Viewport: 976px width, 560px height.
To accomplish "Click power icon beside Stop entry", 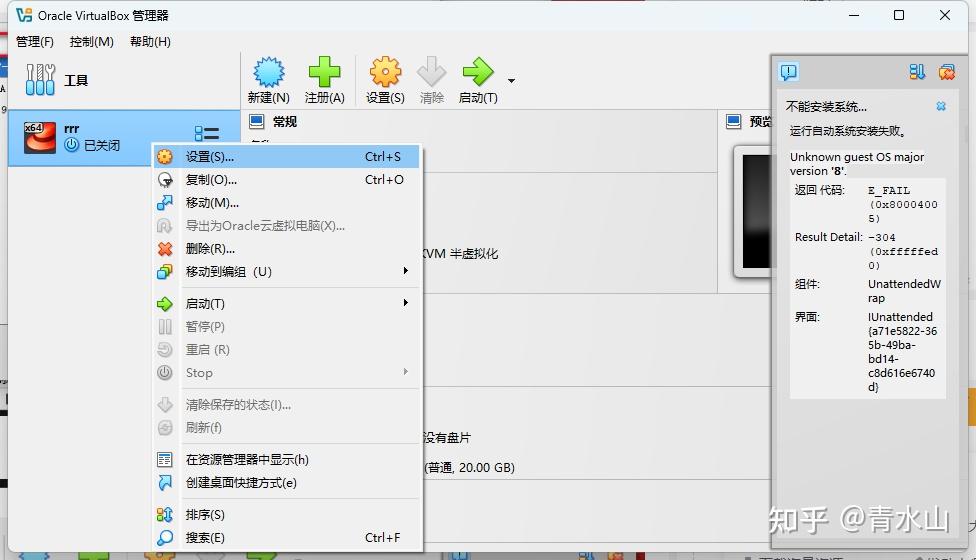I will click(x=165, y=373).
